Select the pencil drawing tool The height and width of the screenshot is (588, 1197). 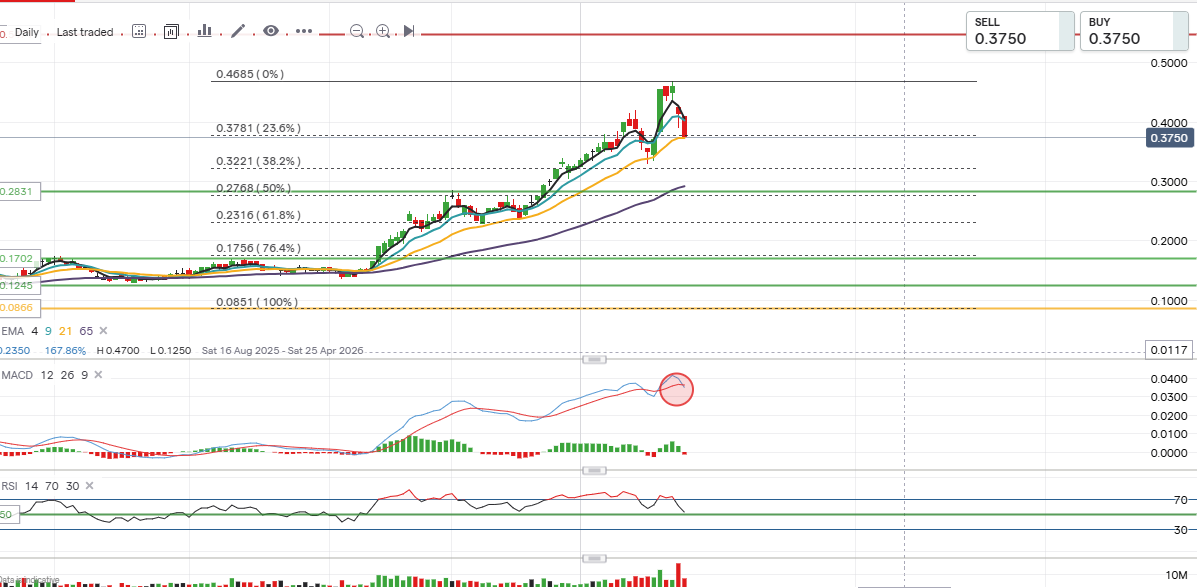pyautogui.click(x=238, y=32)
